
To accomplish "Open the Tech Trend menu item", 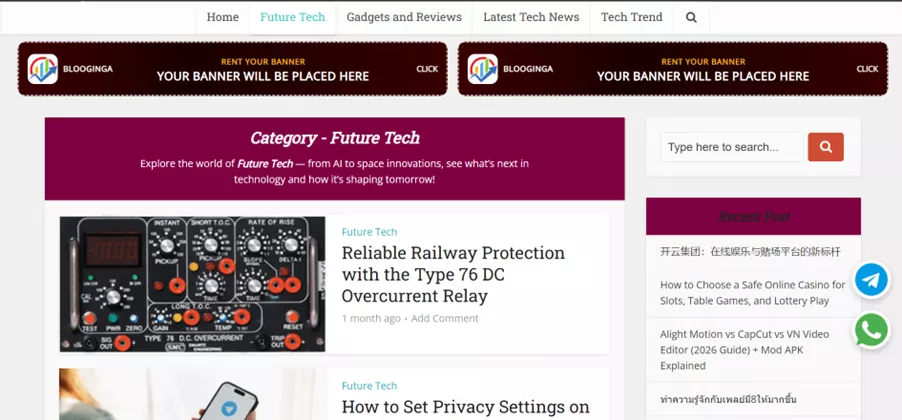I will pyautogui.click(x=631, y=17).
